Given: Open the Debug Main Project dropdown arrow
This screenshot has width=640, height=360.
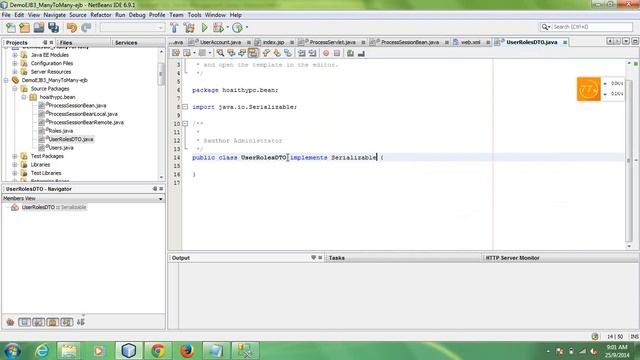Looking at the screenshot, I should (x=227, y=27).
